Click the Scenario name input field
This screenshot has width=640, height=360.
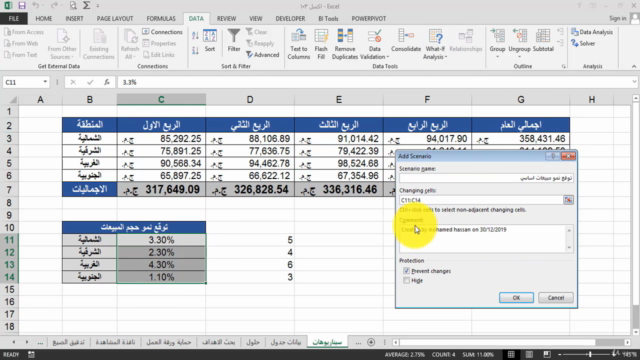486,178
